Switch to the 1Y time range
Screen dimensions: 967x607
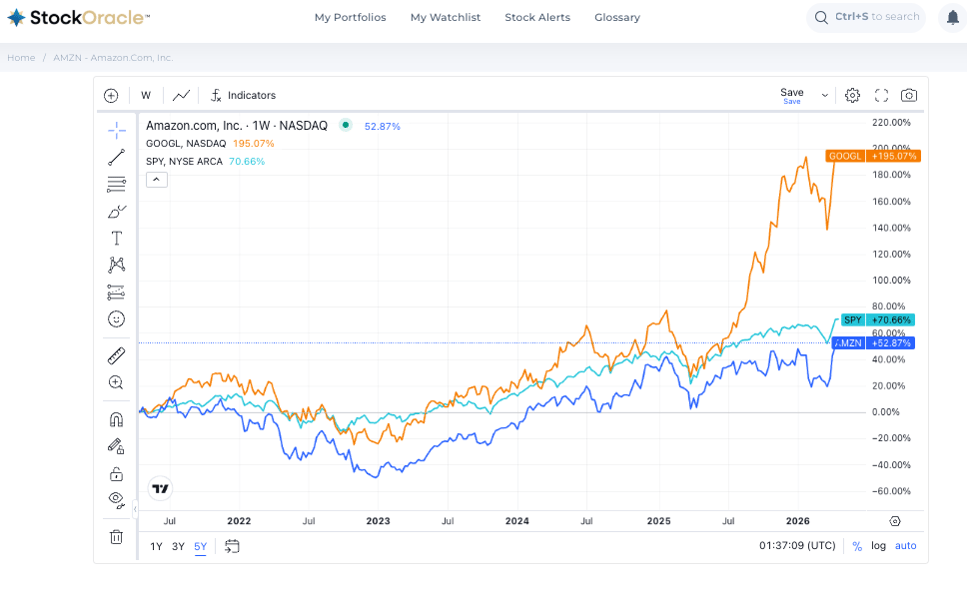pyautogui.click(x=156, y=546)
